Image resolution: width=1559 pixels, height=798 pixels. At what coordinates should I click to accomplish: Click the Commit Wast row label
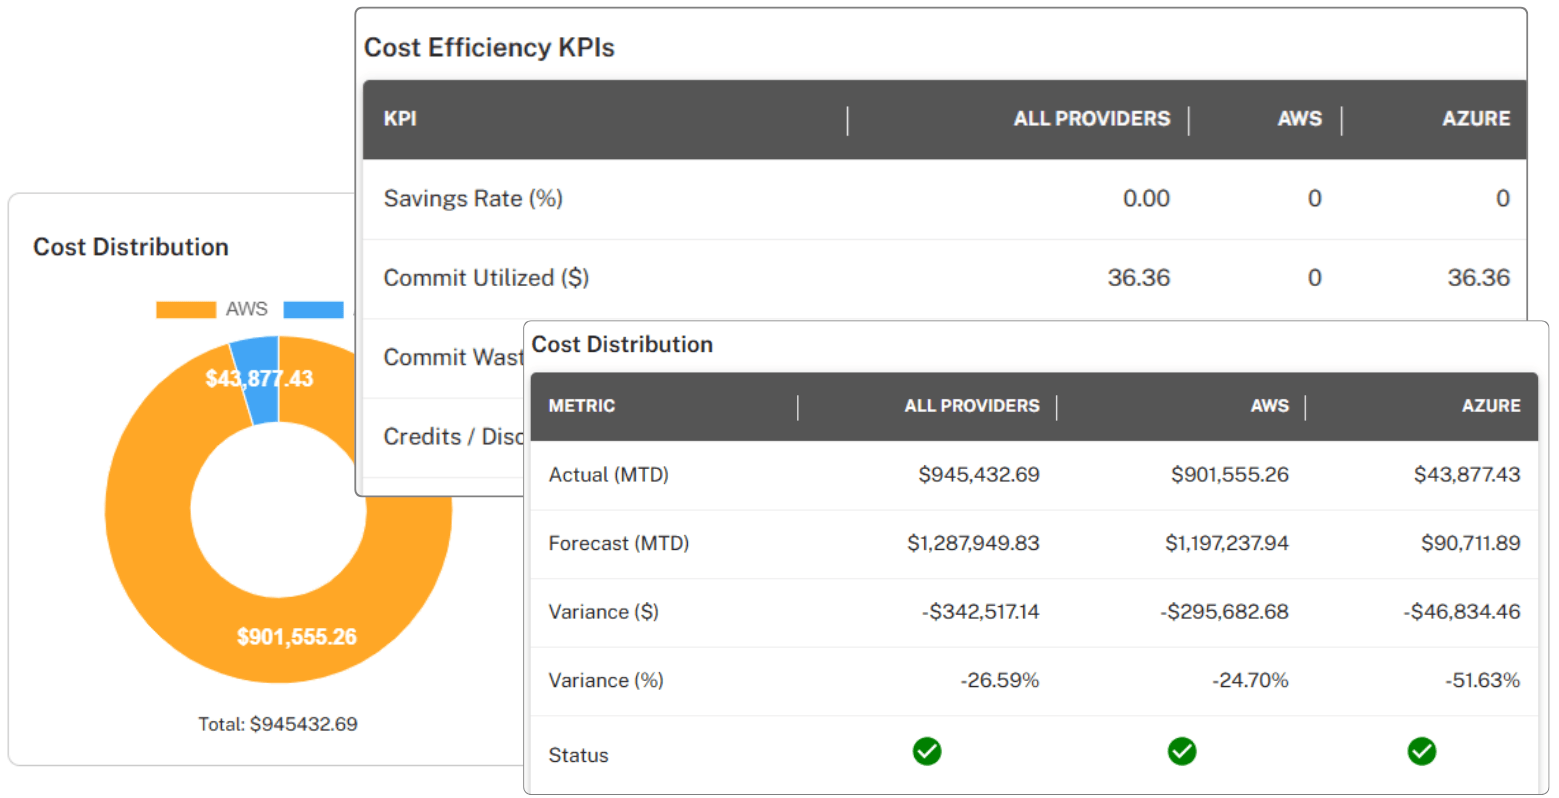[453, 358]
